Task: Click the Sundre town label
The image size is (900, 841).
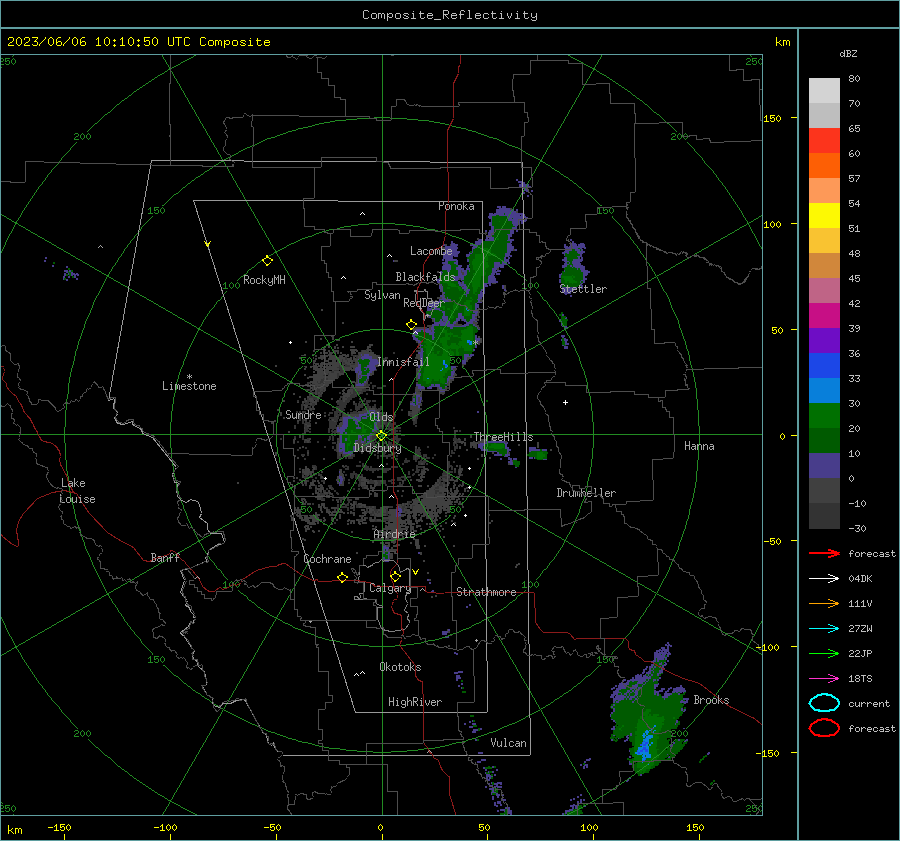Action: (x=303, y=414)
